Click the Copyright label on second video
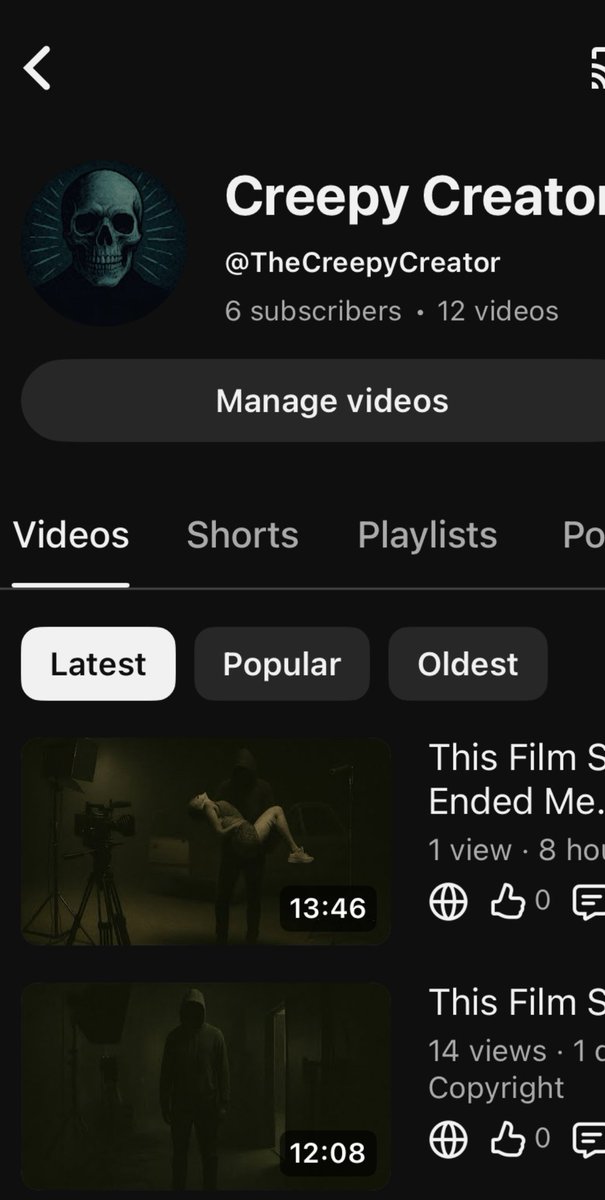605x1200 pixels. pos(496,1088)
